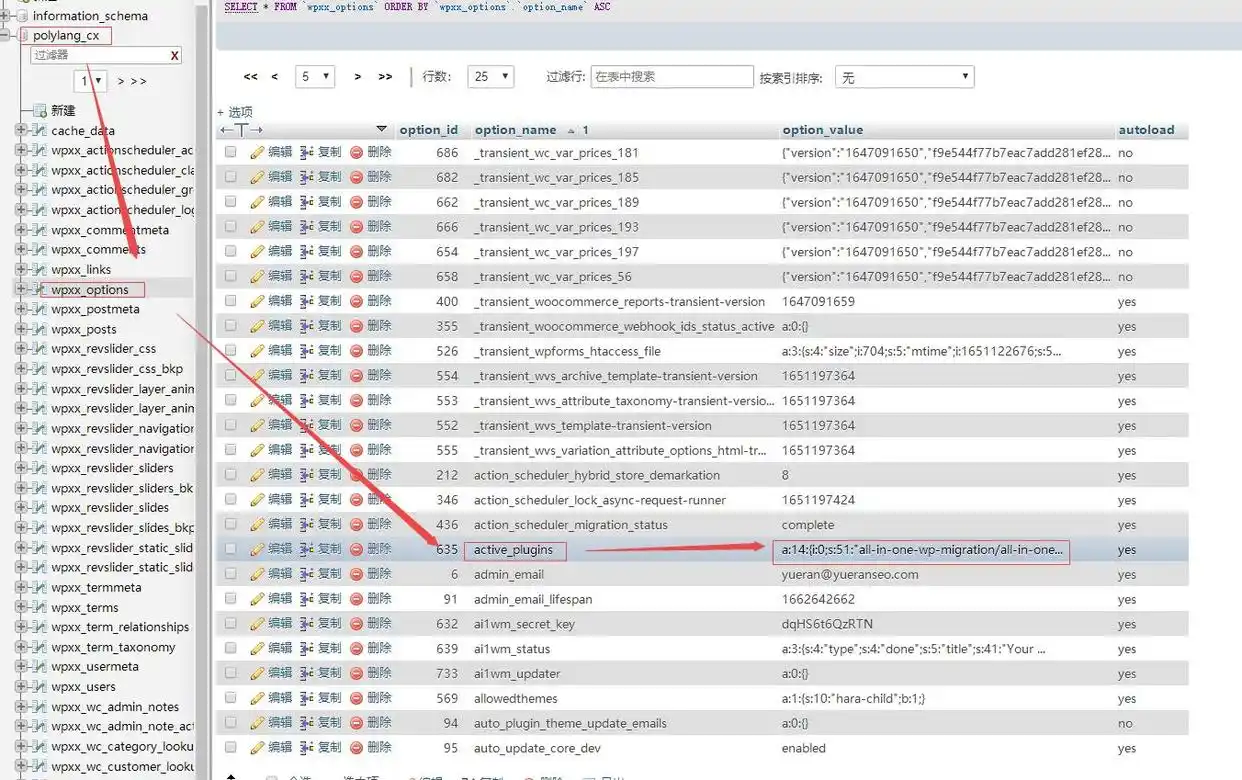Open the page number dropdown showing 5
The height and width of the screenshot is (780, 1242).
pyautogui.click(x=315, y=77)
